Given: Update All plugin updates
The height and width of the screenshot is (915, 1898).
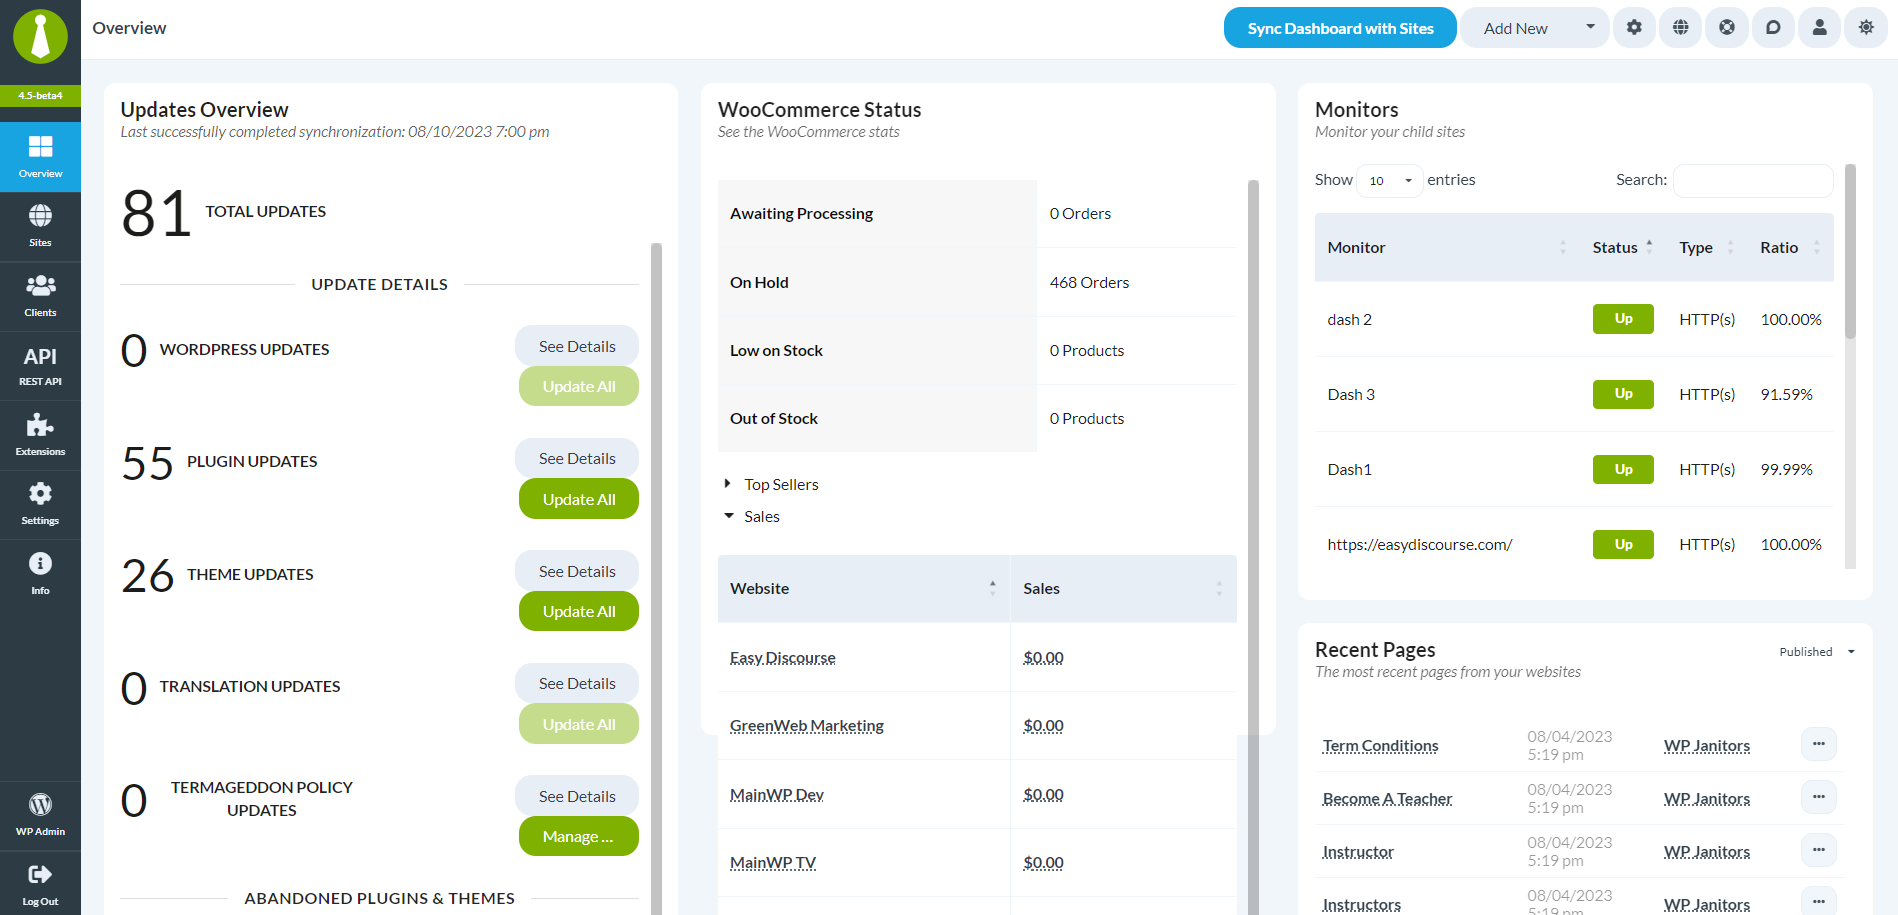Looking at the screenshot, I should 579,499.
